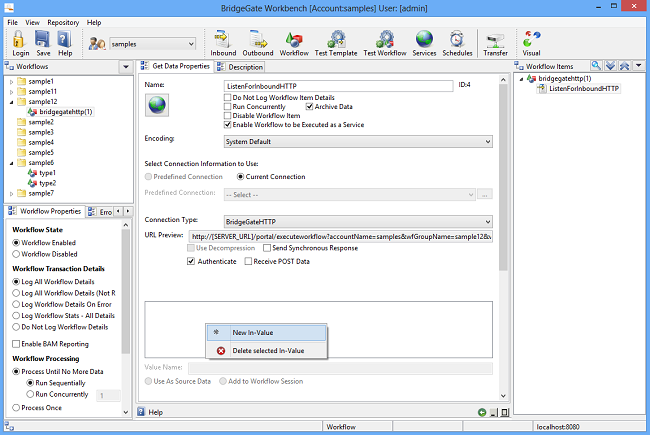Open the Connection Type dropdown
Screen dimensions: 650x435
356,220
